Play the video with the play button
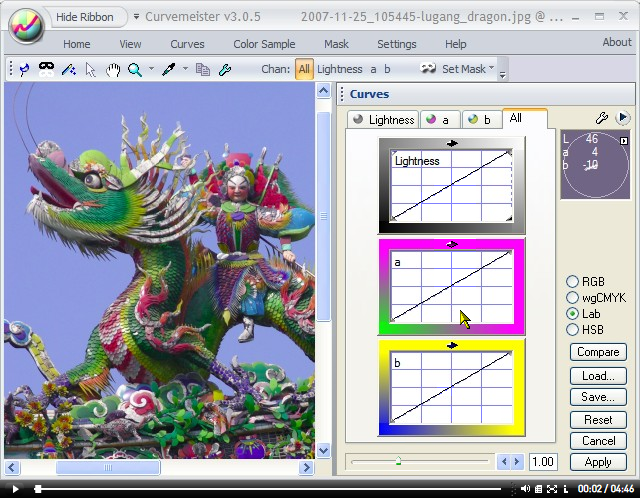The height and width of the screenshot is (498, 640). pyautogui.click(x=15, y=489)
